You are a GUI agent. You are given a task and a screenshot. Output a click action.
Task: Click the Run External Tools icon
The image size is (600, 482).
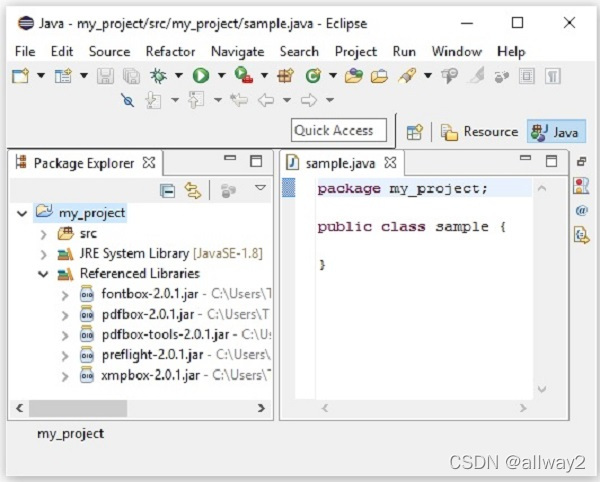[244, 75]
